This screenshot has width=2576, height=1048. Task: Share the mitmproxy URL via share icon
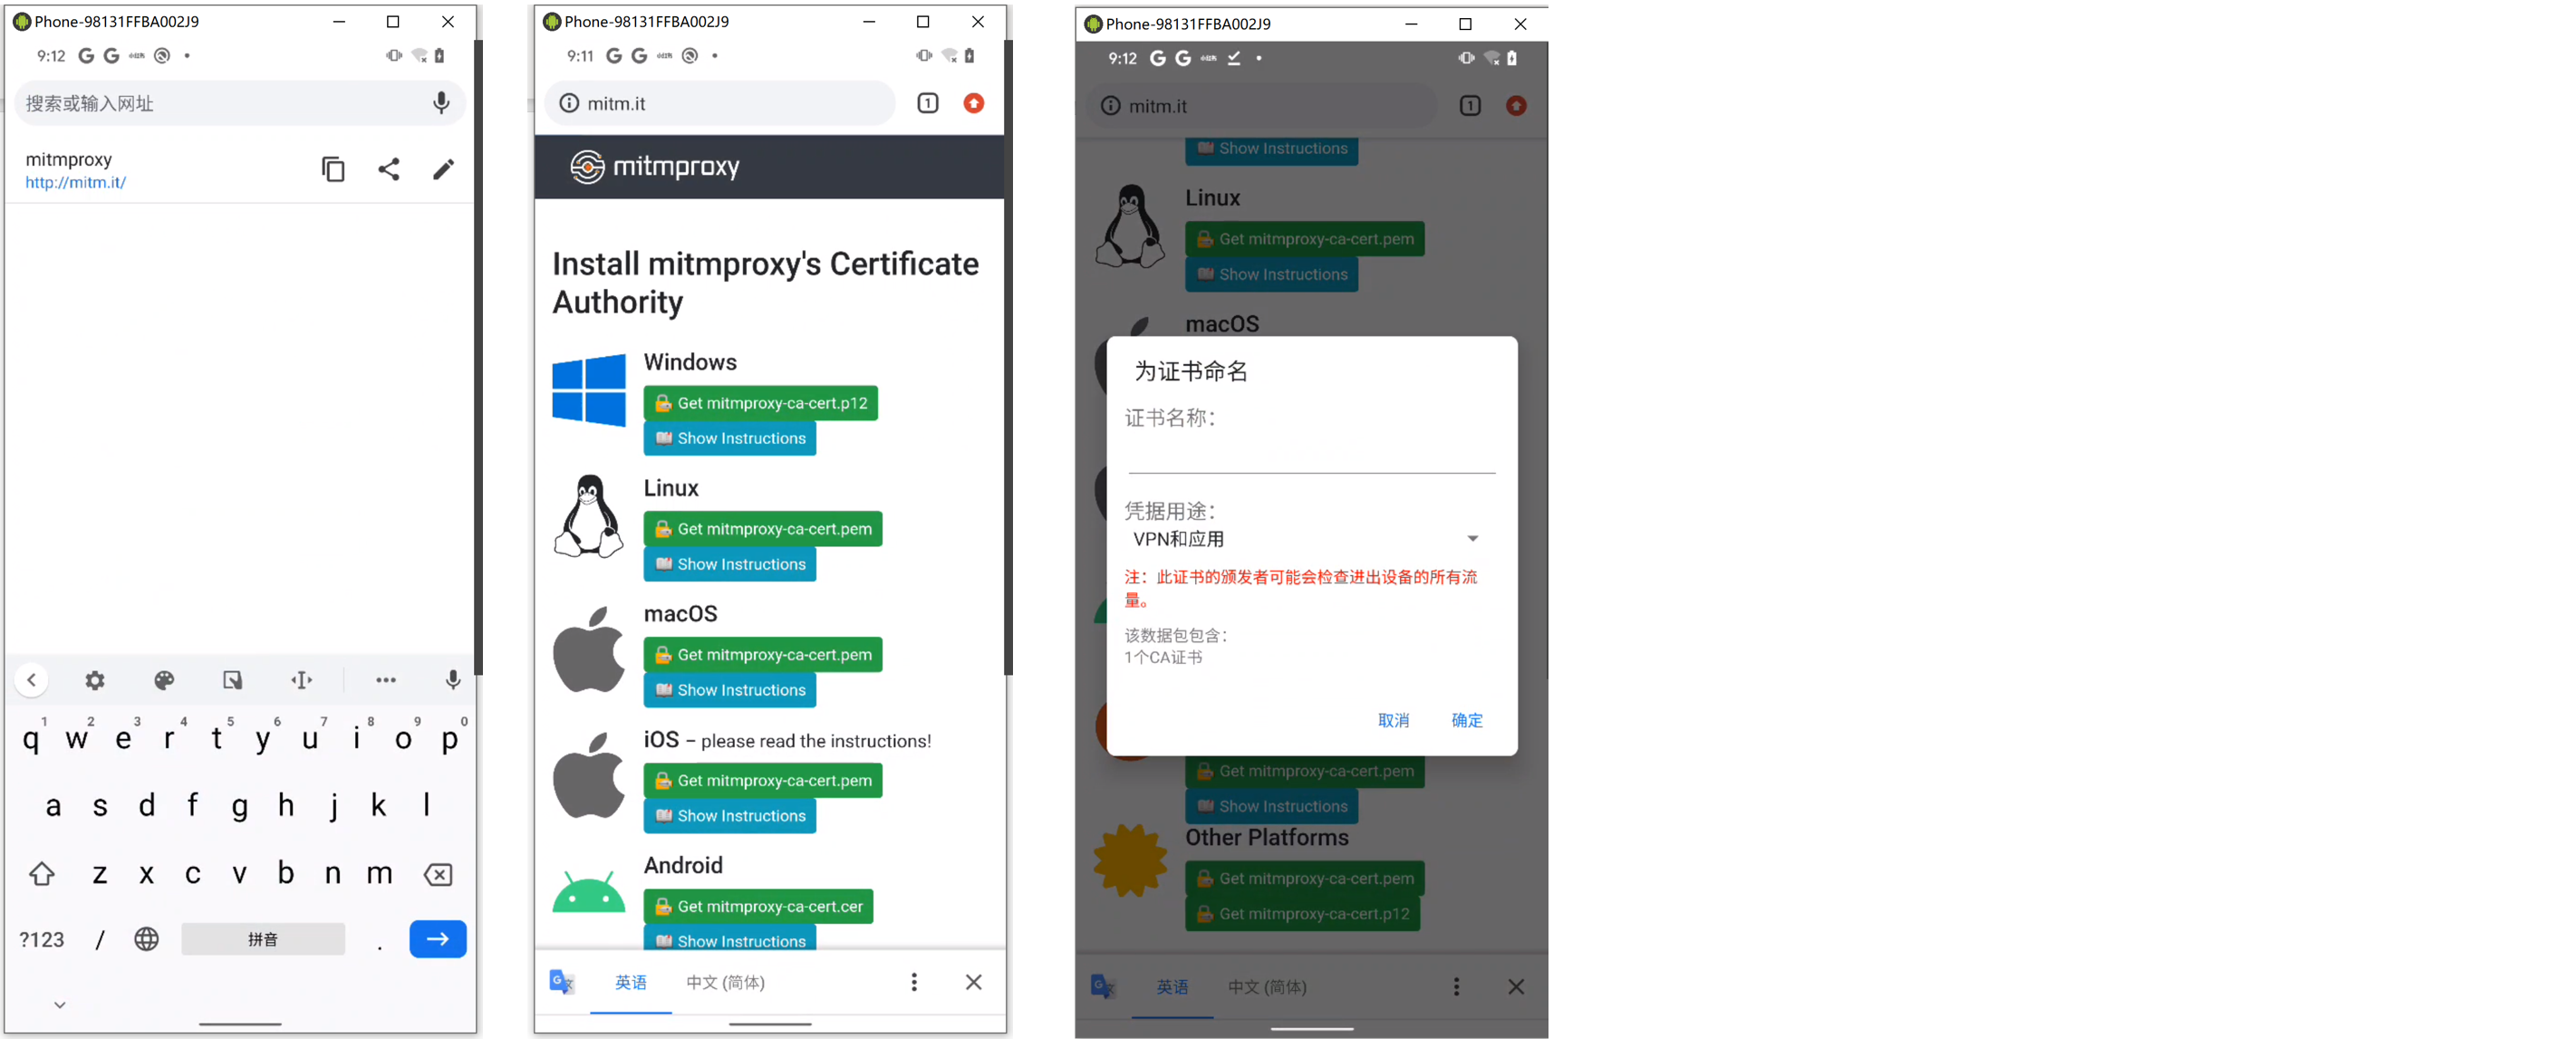[389, 169]
